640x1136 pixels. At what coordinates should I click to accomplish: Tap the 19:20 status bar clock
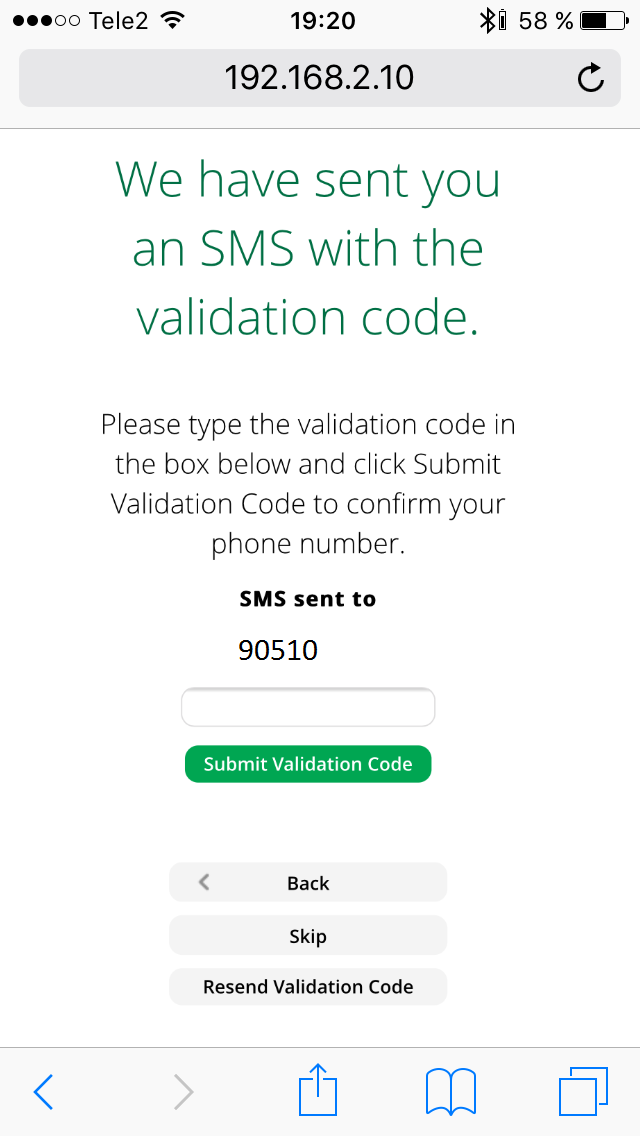(323, 21)
